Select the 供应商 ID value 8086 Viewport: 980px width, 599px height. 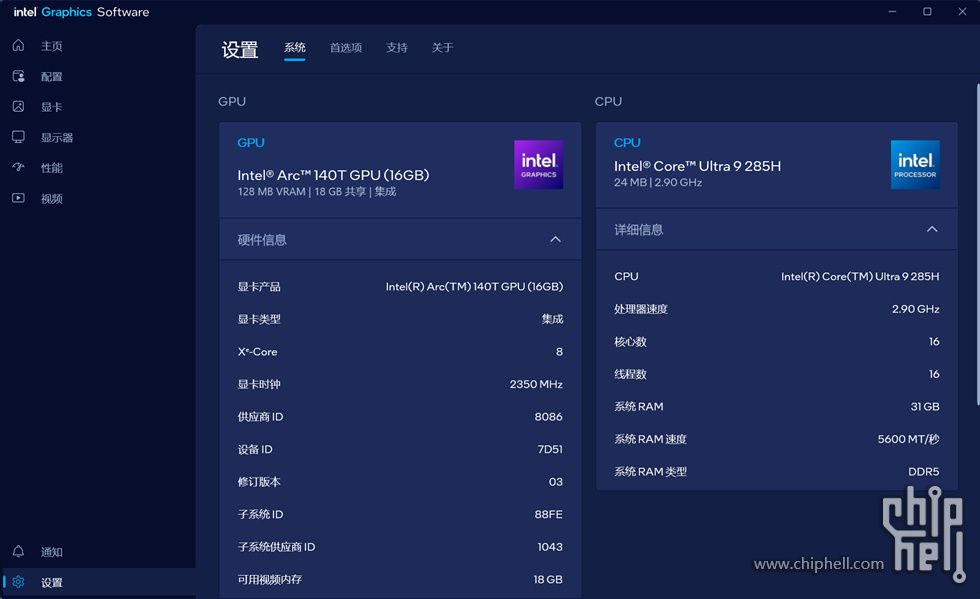[x=549, y=417]
